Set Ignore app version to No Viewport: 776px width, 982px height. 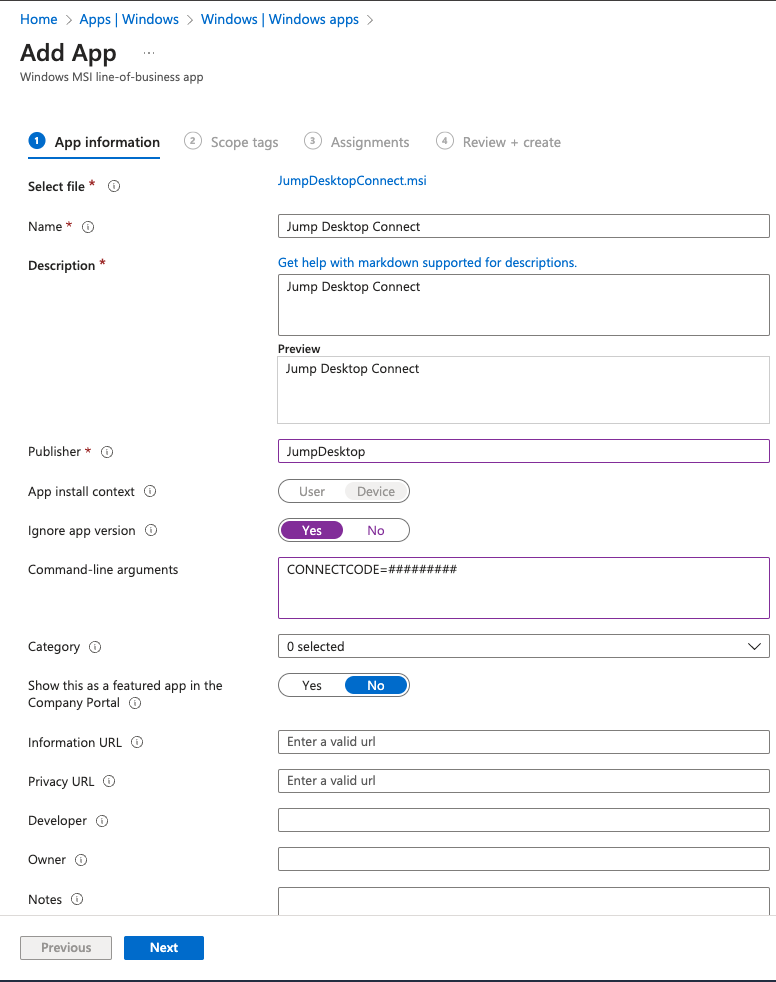point(376,530)
